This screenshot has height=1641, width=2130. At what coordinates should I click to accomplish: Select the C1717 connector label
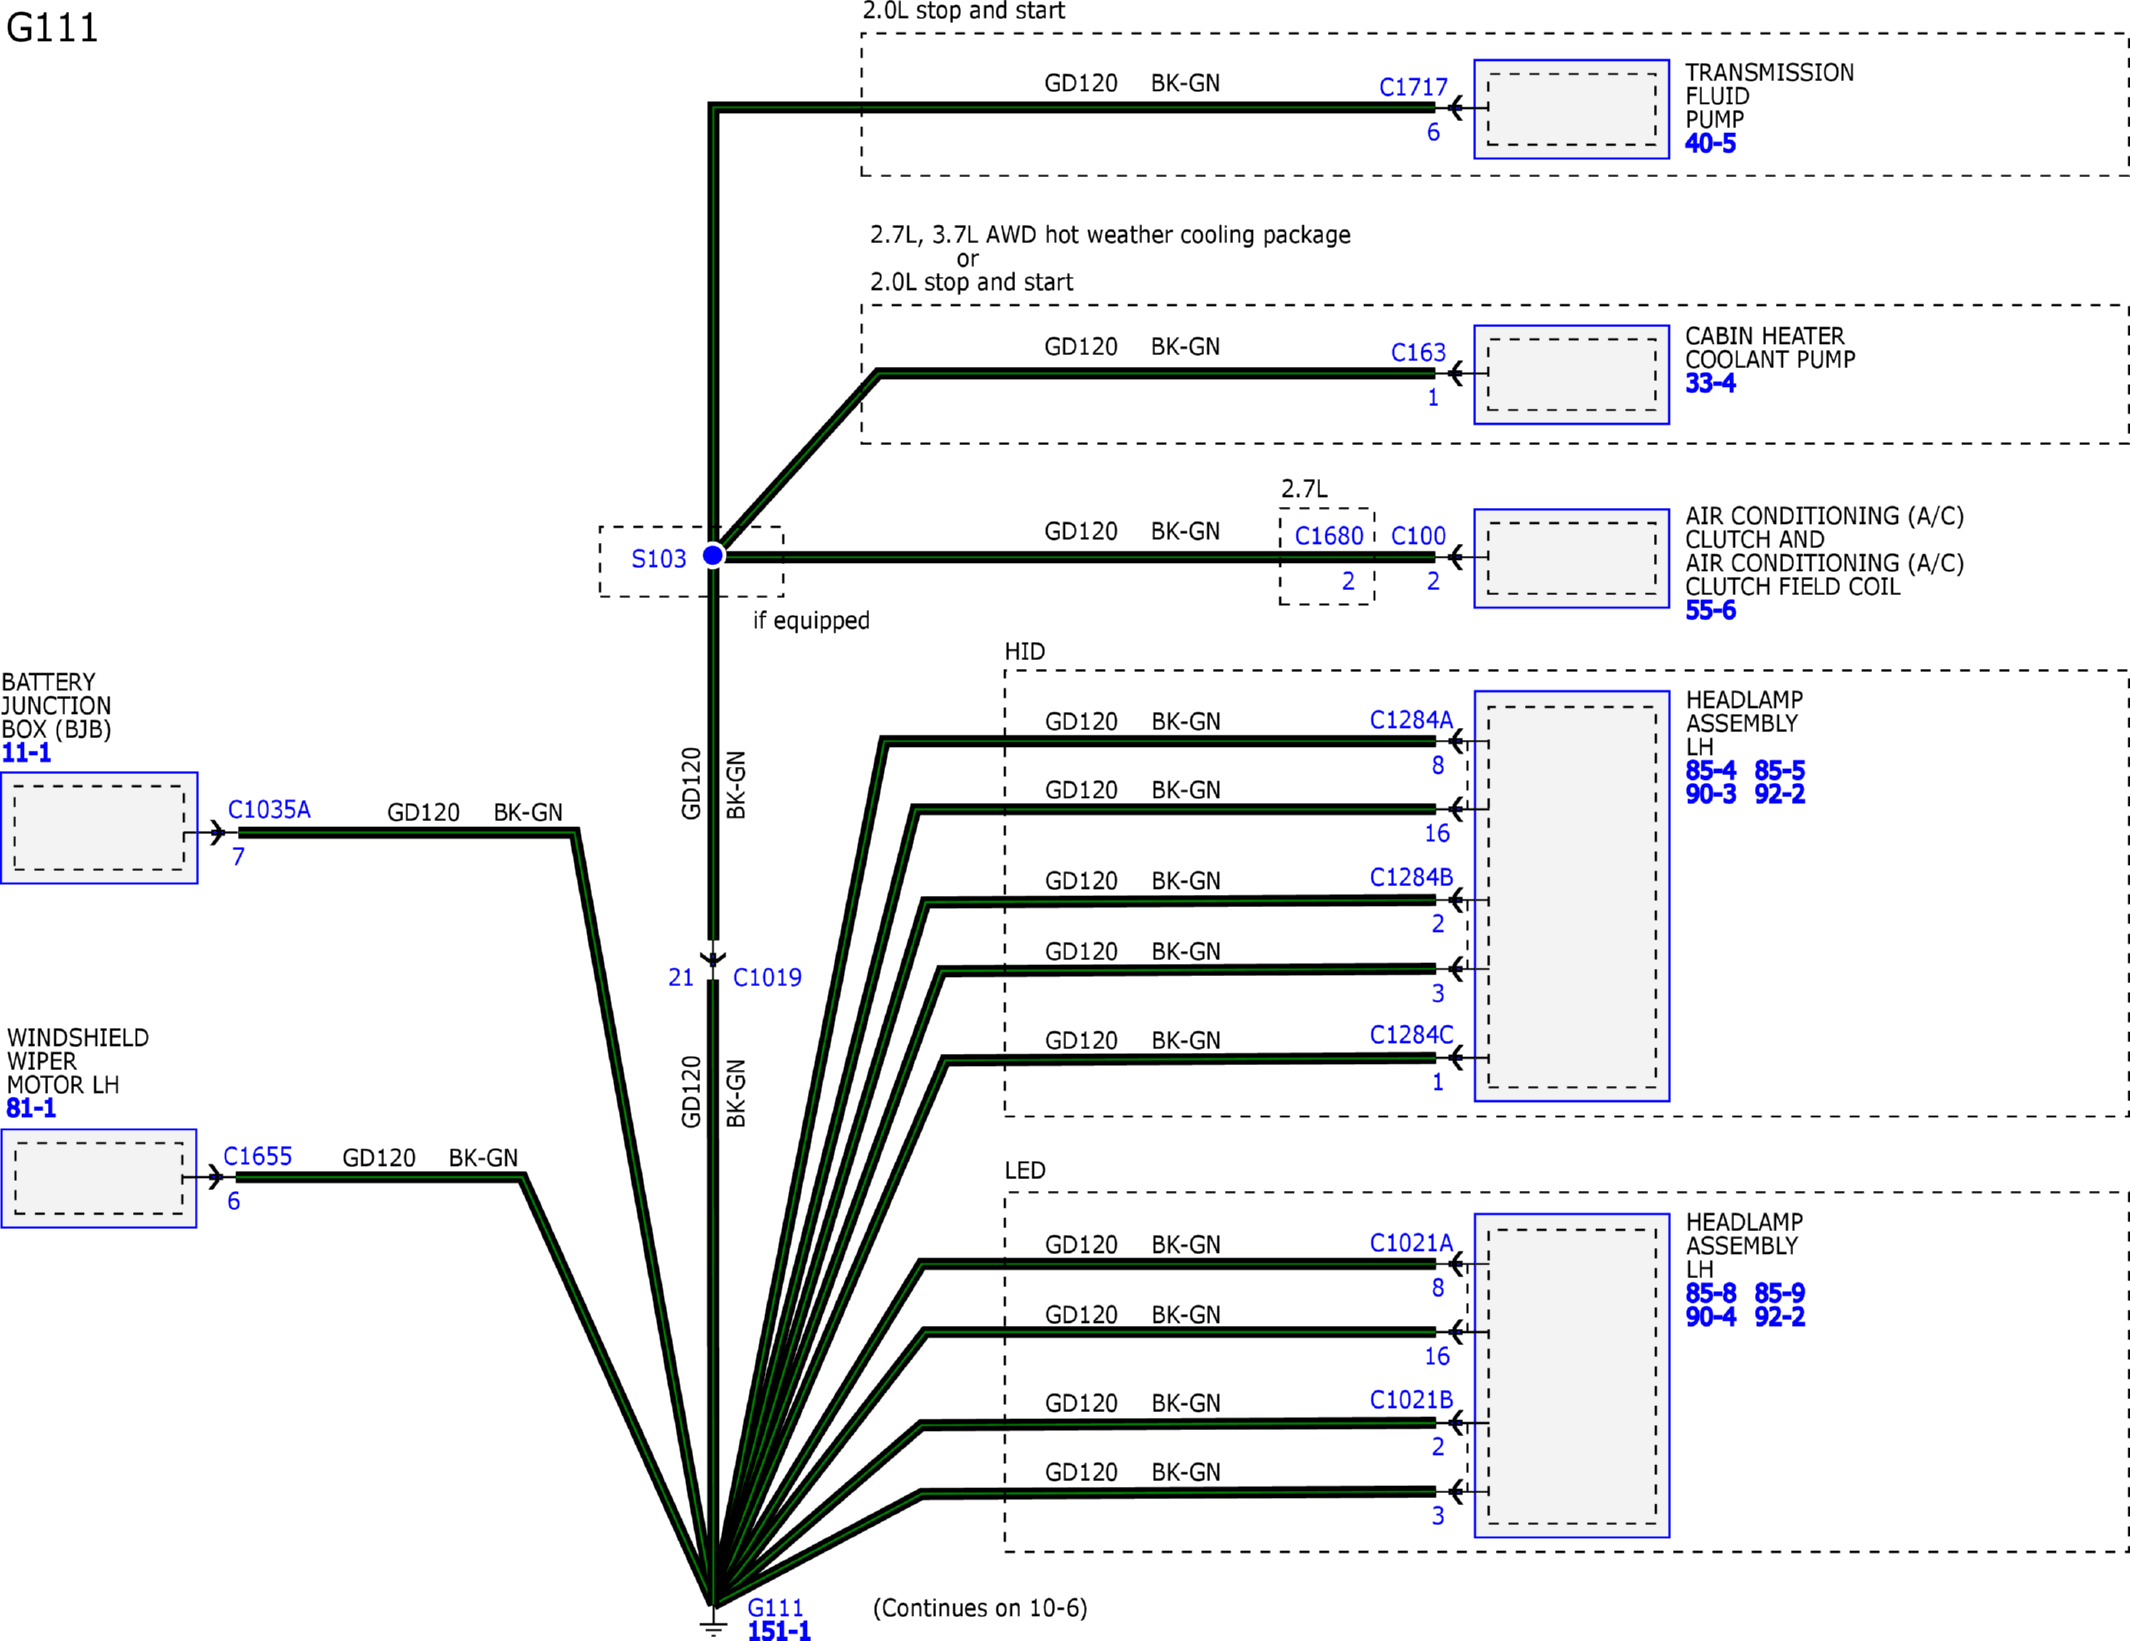1413,87
